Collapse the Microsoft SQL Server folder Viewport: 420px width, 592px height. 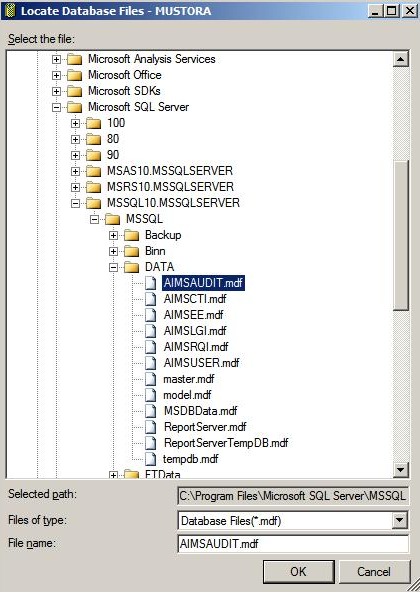click(x=56, y=107)
